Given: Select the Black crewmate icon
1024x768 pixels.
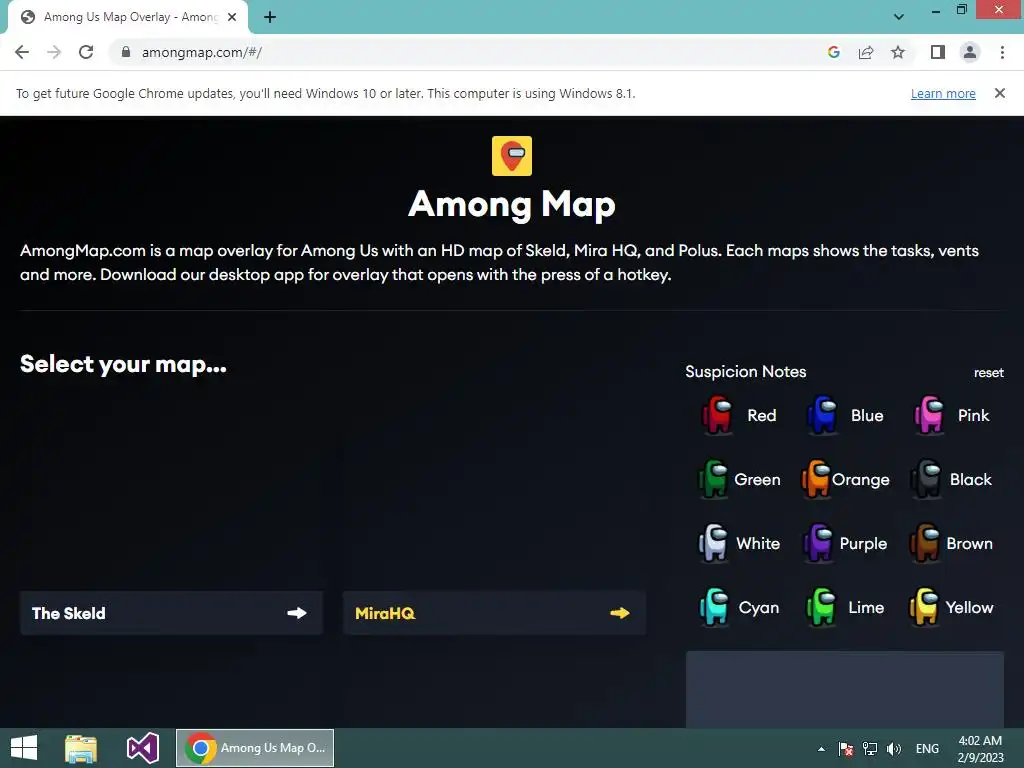Looking at the screenshot, I should click(x=926, y=479).
